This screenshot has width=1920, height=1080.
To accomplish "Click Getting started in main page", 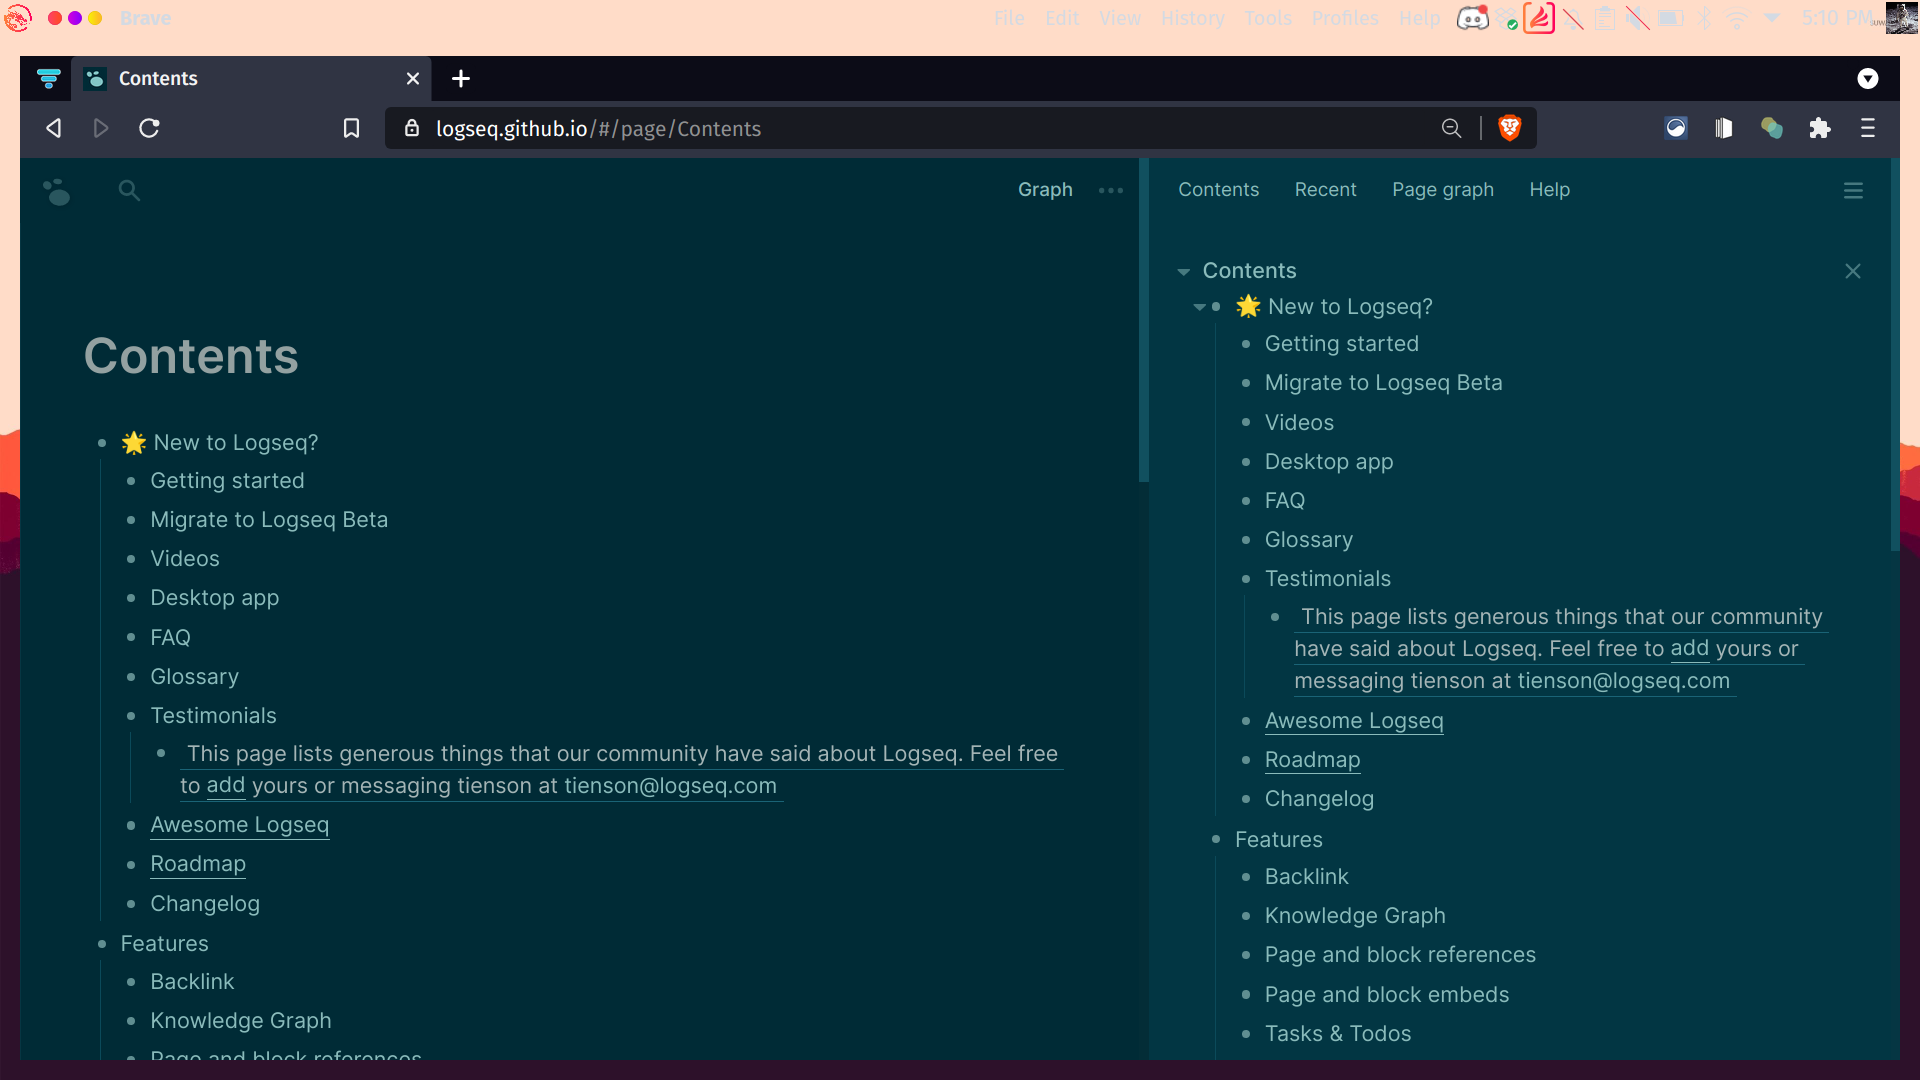I will point(227,481).
